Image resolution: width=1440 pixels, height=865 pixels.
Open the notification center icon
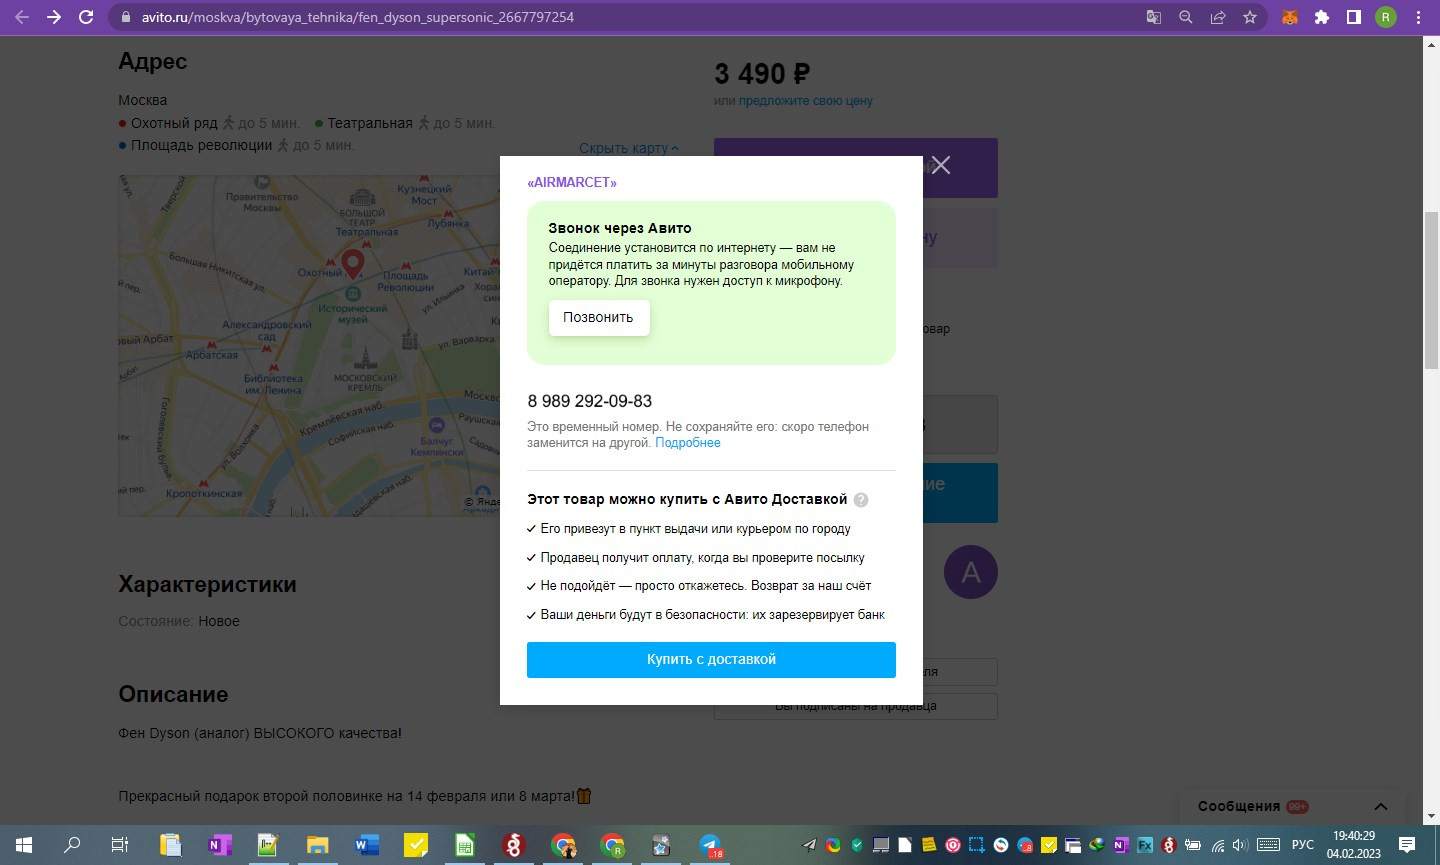pyautogui.click(x=1407, y=845)
